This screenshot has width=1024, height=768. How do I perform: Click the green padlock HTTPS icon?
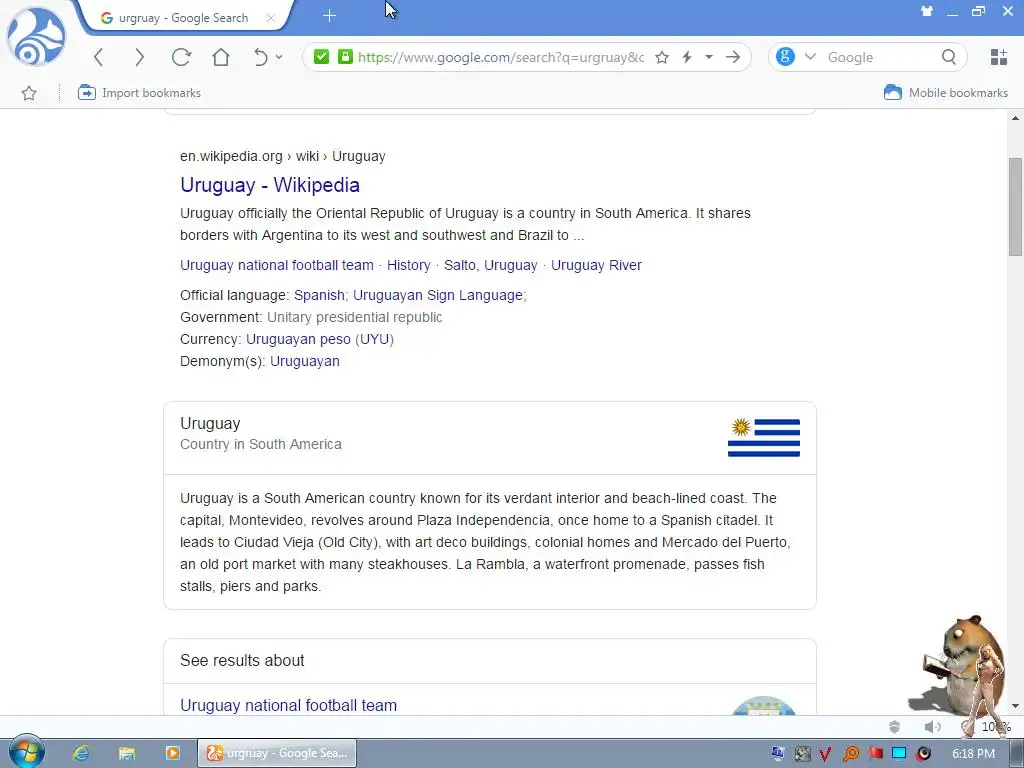[345, 57]
